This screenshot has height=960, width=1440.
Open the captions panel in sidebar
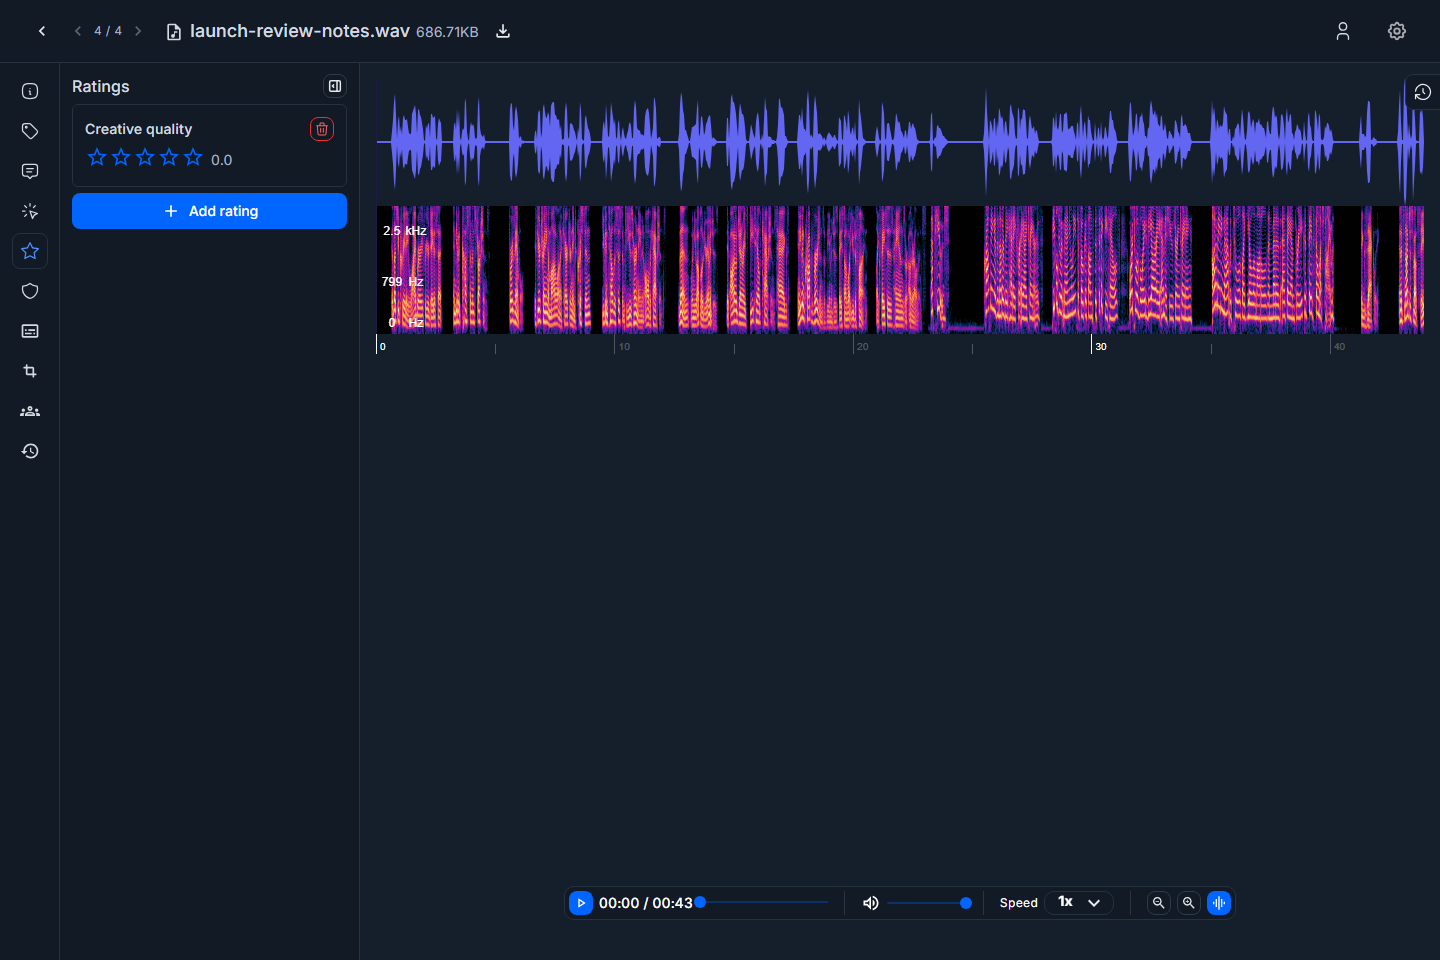coord(30,331)
